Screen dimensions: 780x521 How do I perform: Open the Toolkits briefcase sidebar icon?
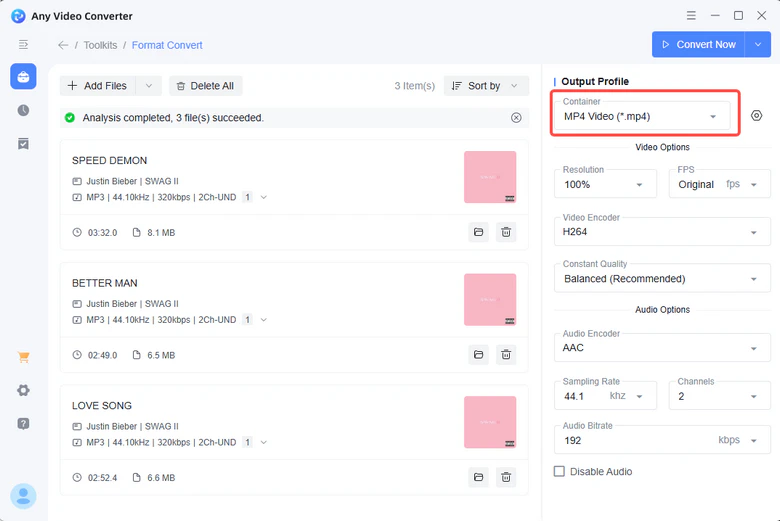[23, 77]
